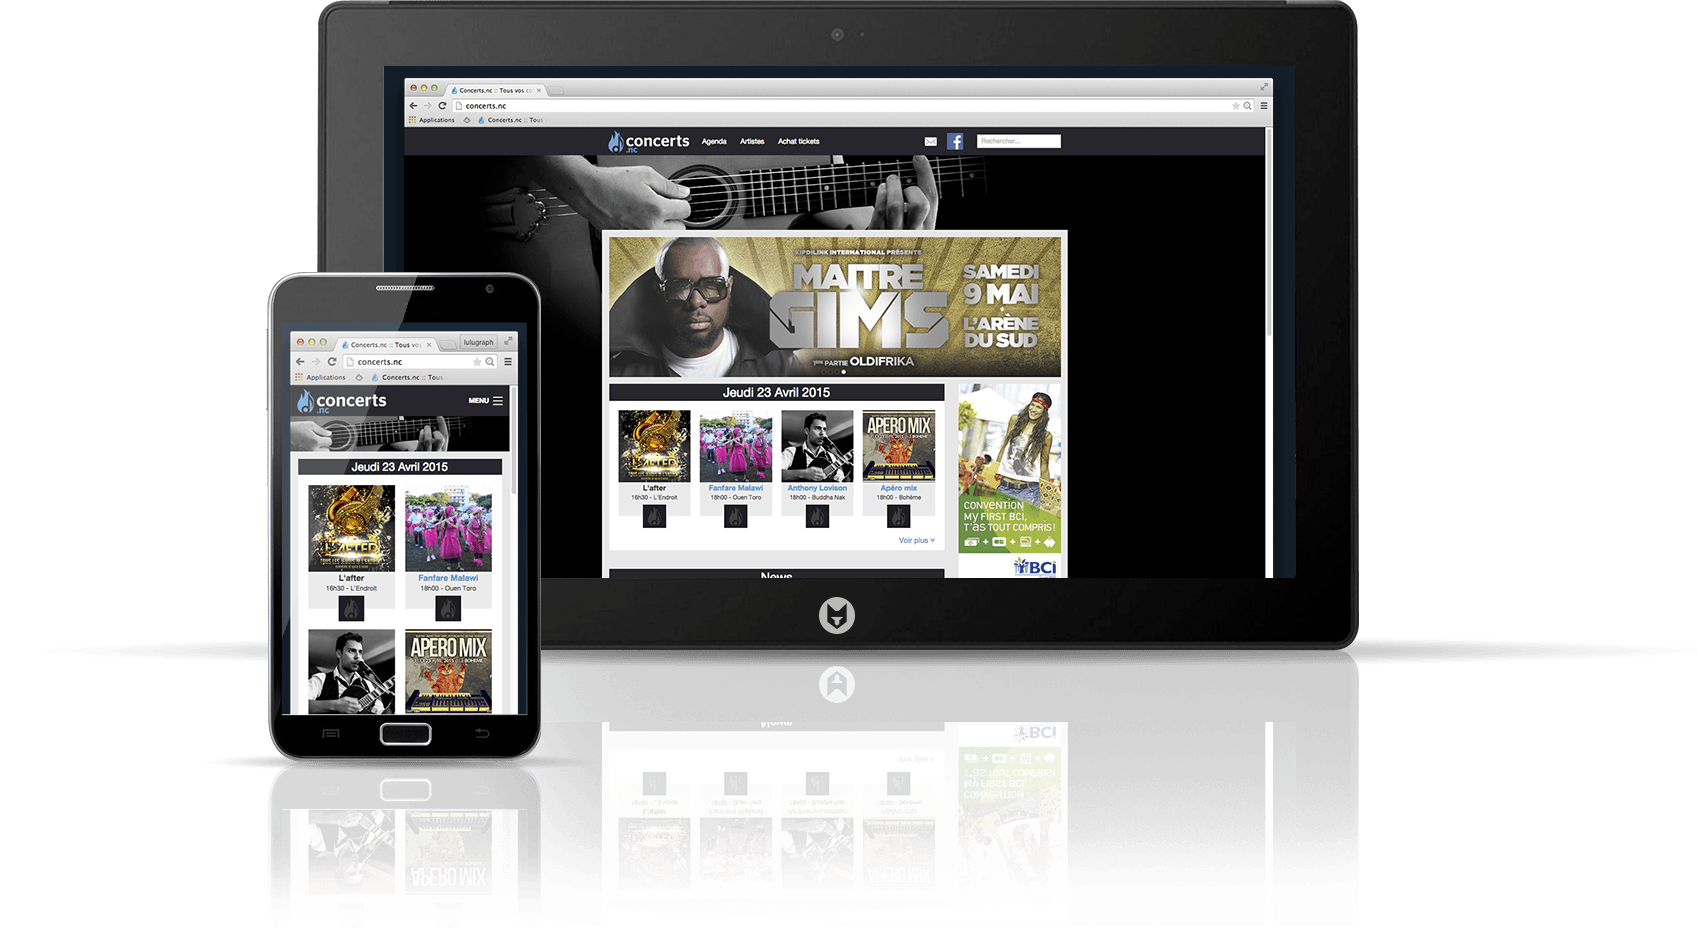Click the phone's menu soft key
Image resolution: width=1697 pixels, height=928 pixels.
[x=331, y=734]
